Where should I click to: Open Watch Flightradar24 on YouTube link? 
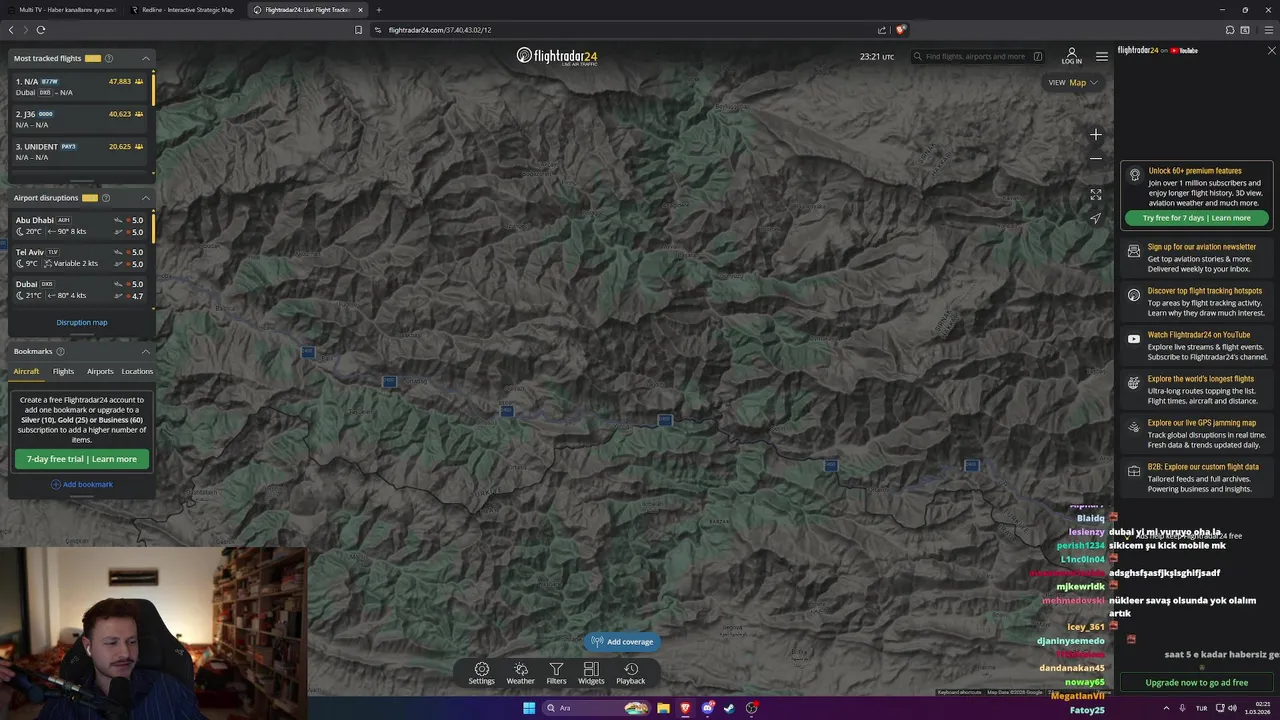(x=1197, y=345)
